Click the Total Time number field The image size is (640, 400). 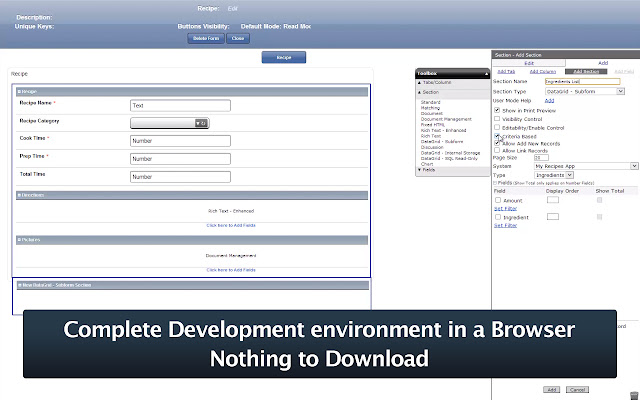pyautogui.click(x=180, y=177)
